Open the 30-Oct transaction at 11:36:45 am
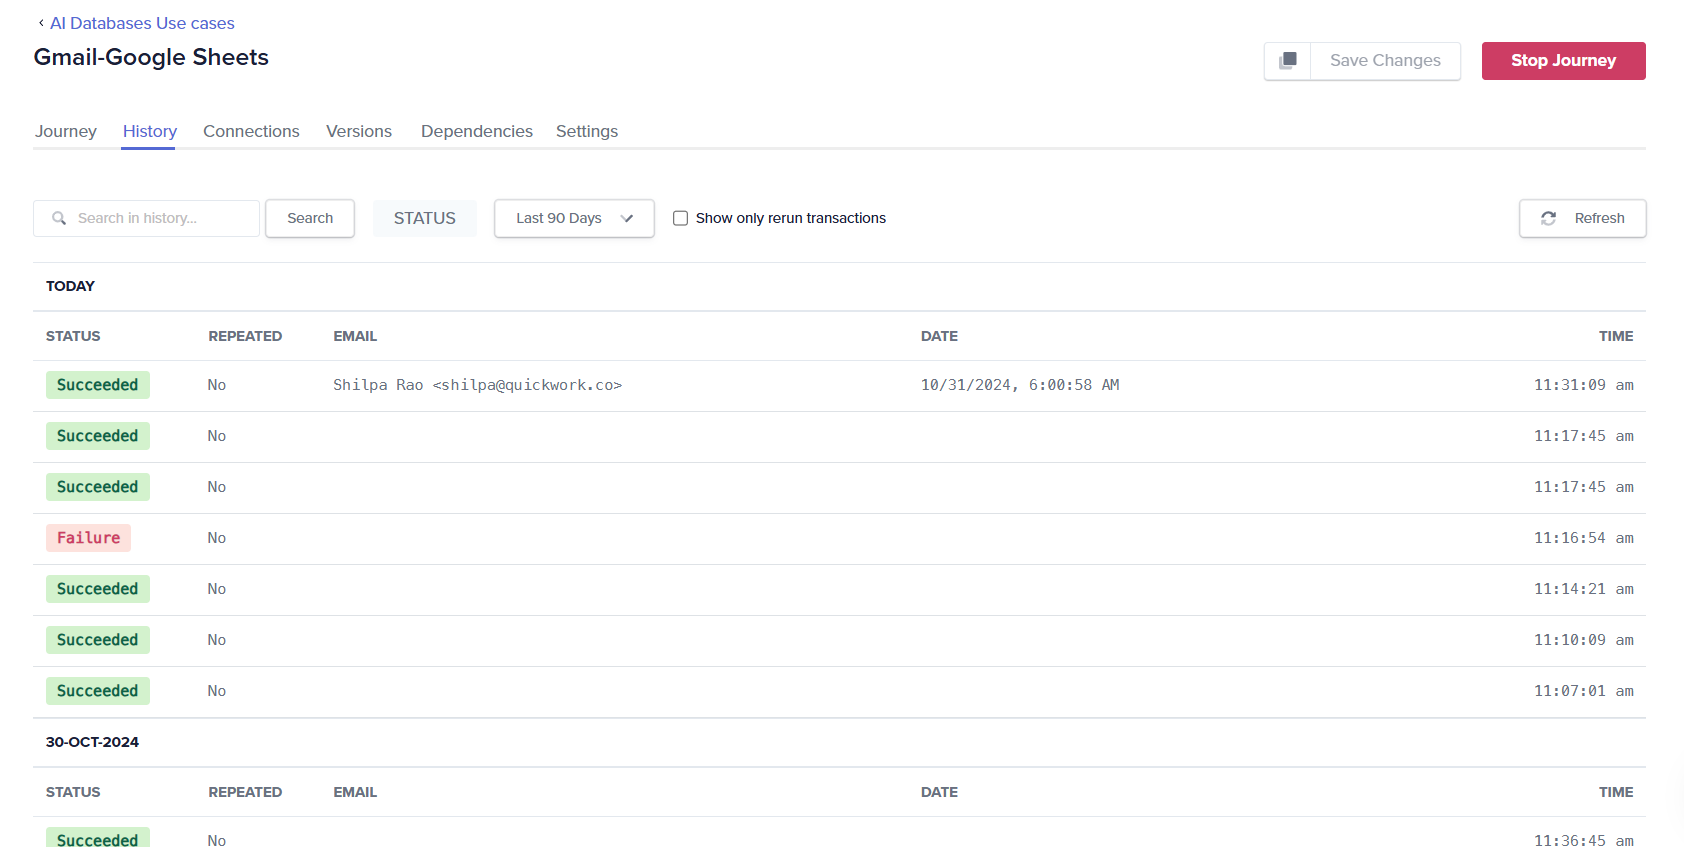 coord(839,833)
